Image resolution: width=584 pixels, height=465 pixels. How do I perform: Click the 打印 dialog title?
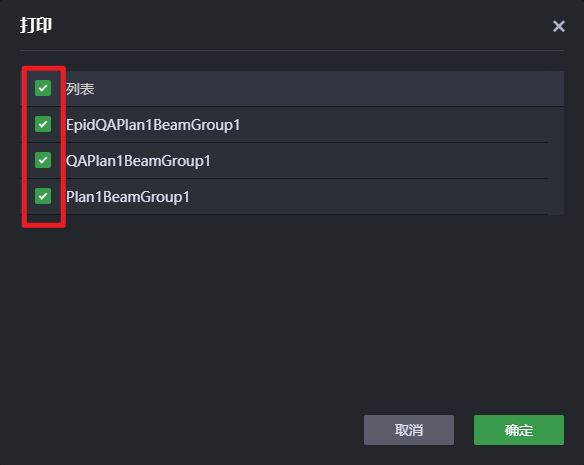coord(36,25)
